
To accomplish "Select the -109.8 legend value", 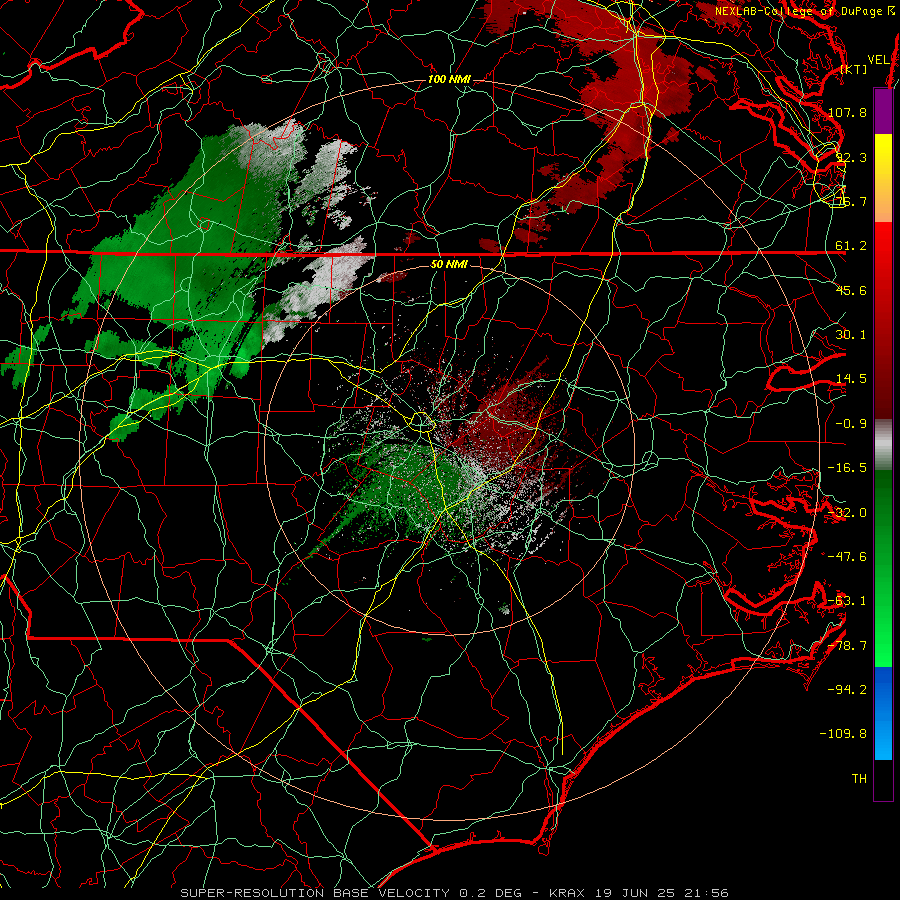I will pyautogui.click(x=843, y=734).
